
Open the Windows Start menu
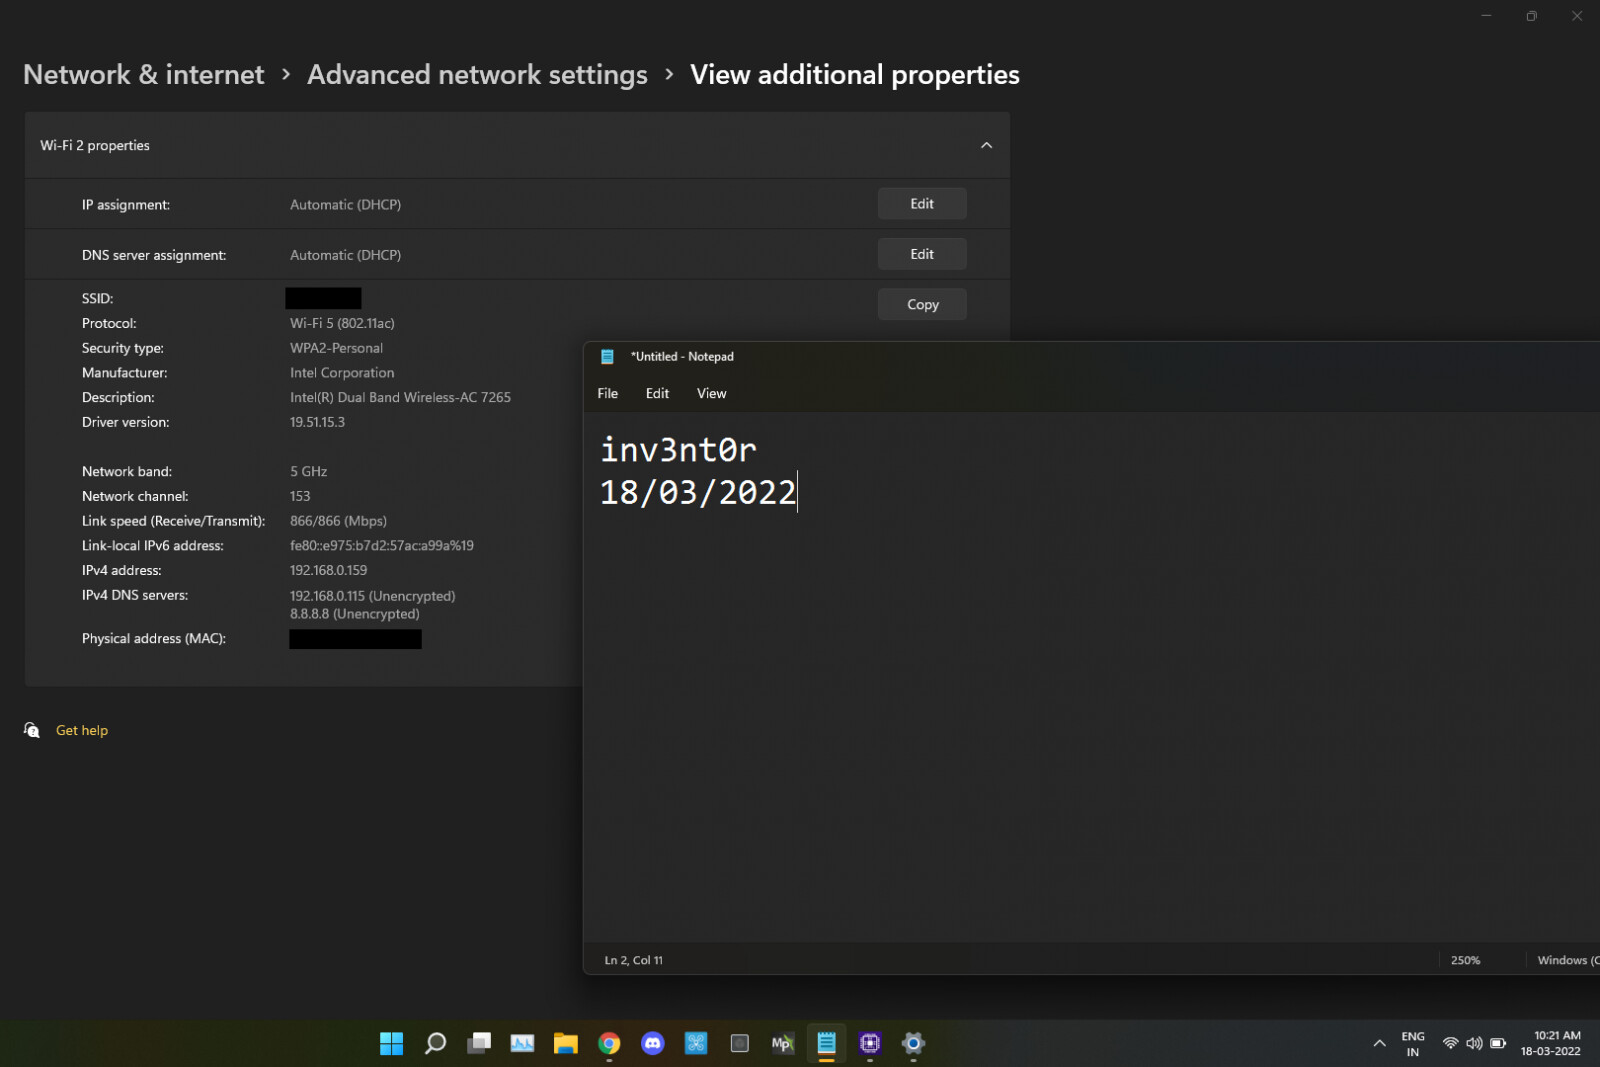(391, 1043)
